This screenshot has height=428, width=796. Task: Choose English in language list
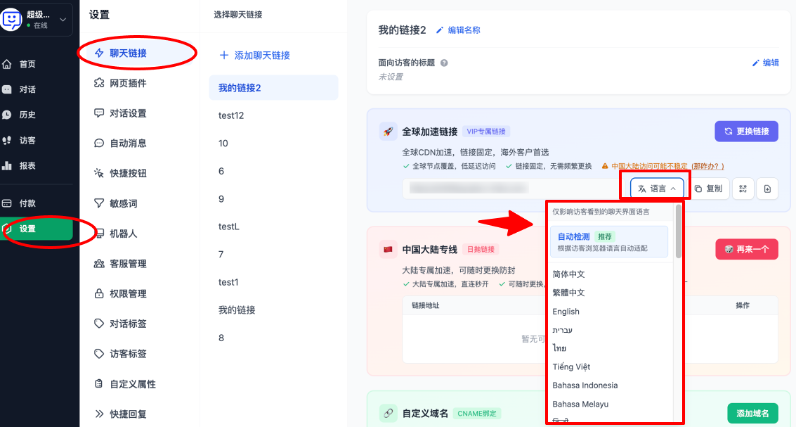(566, 311)
